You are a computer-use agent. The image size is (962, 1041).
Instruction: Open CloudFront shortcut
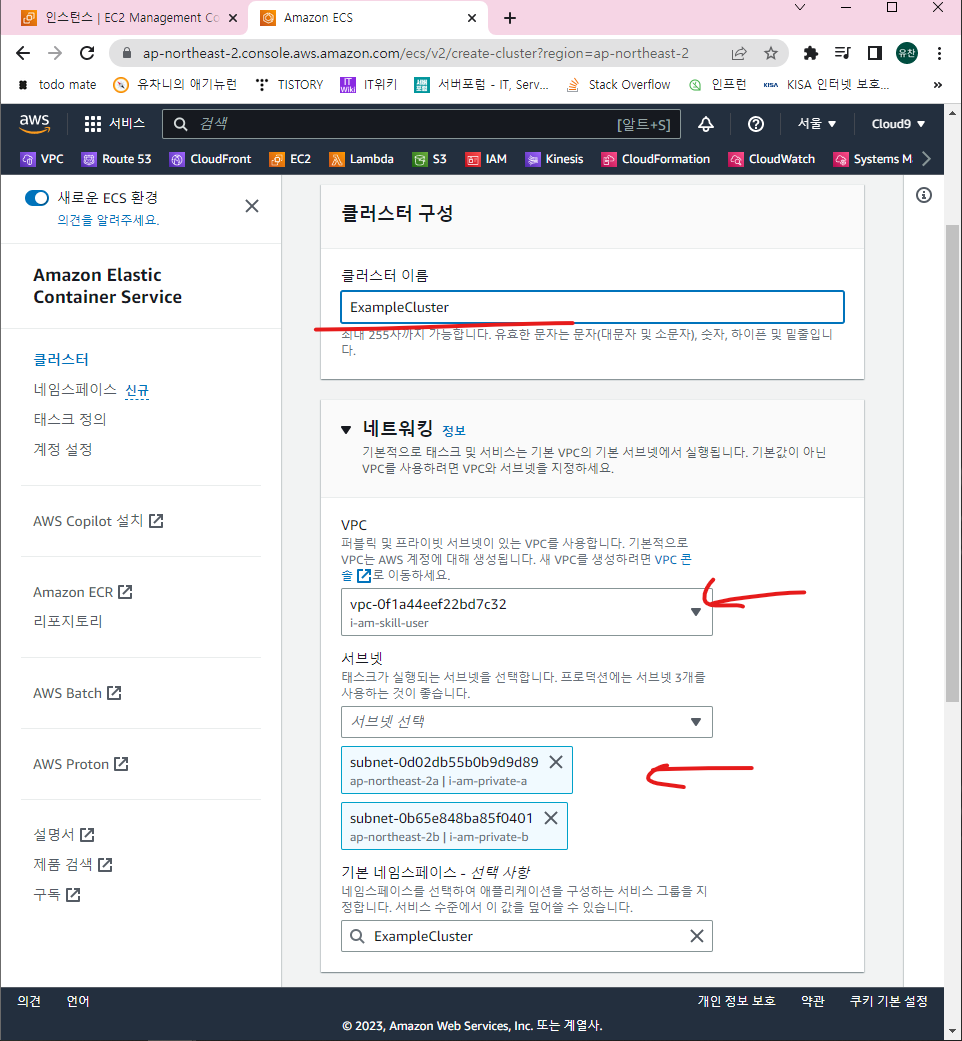[x=210, y=159]
